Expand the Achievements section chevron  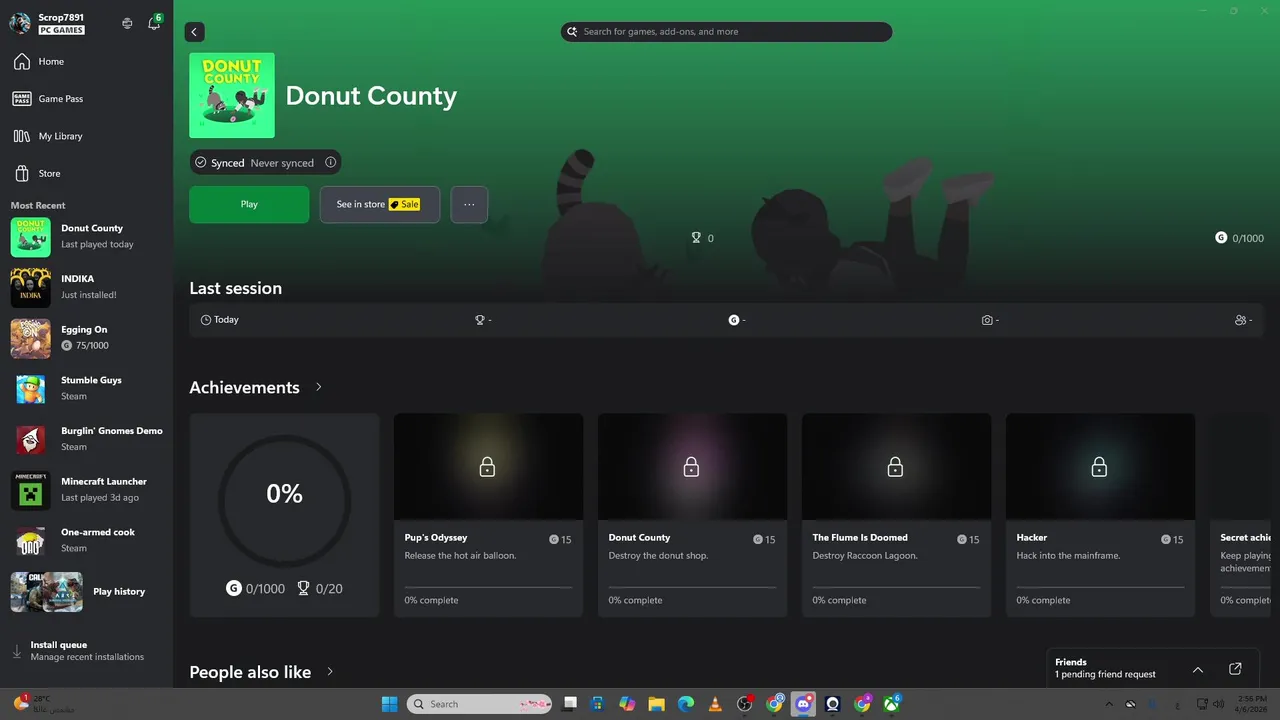tap(319, 387)
